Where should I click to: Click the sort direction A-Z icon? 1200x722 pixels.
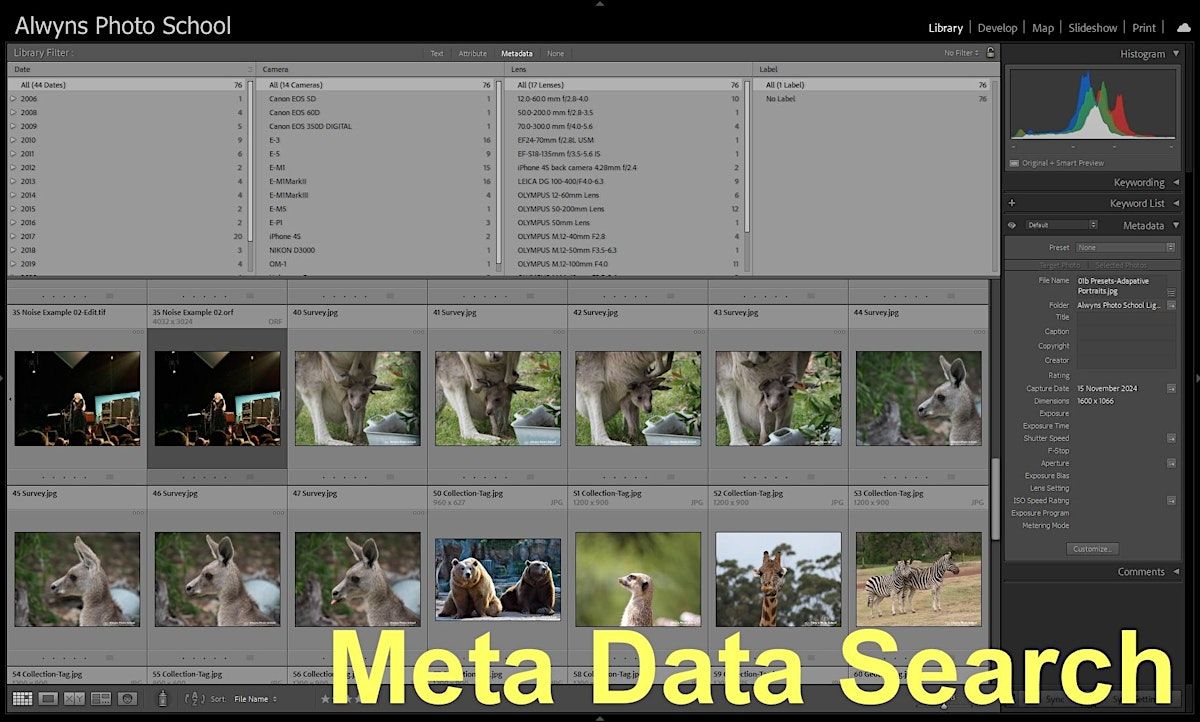click(196, 698)
